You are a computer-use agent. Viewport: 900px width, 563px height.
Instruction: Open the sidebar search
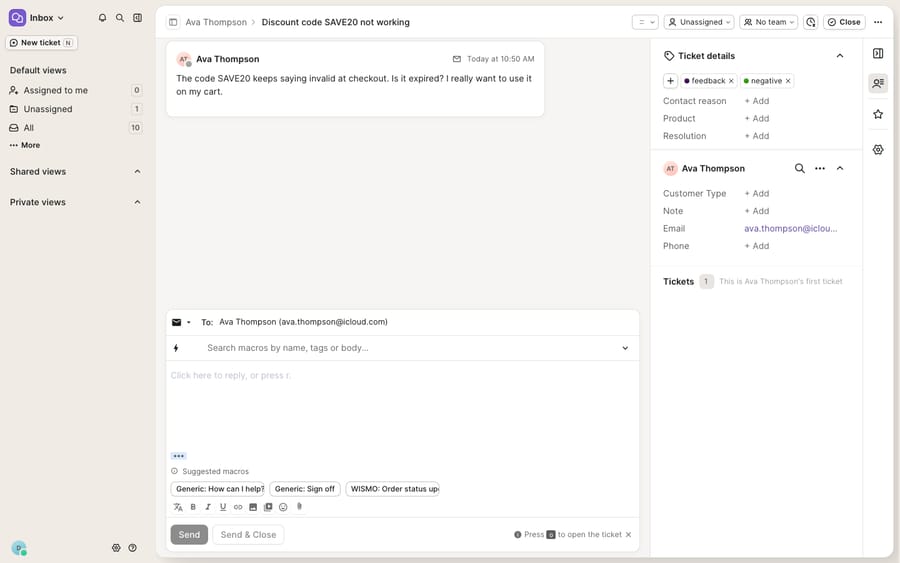[x=120, y=18]
